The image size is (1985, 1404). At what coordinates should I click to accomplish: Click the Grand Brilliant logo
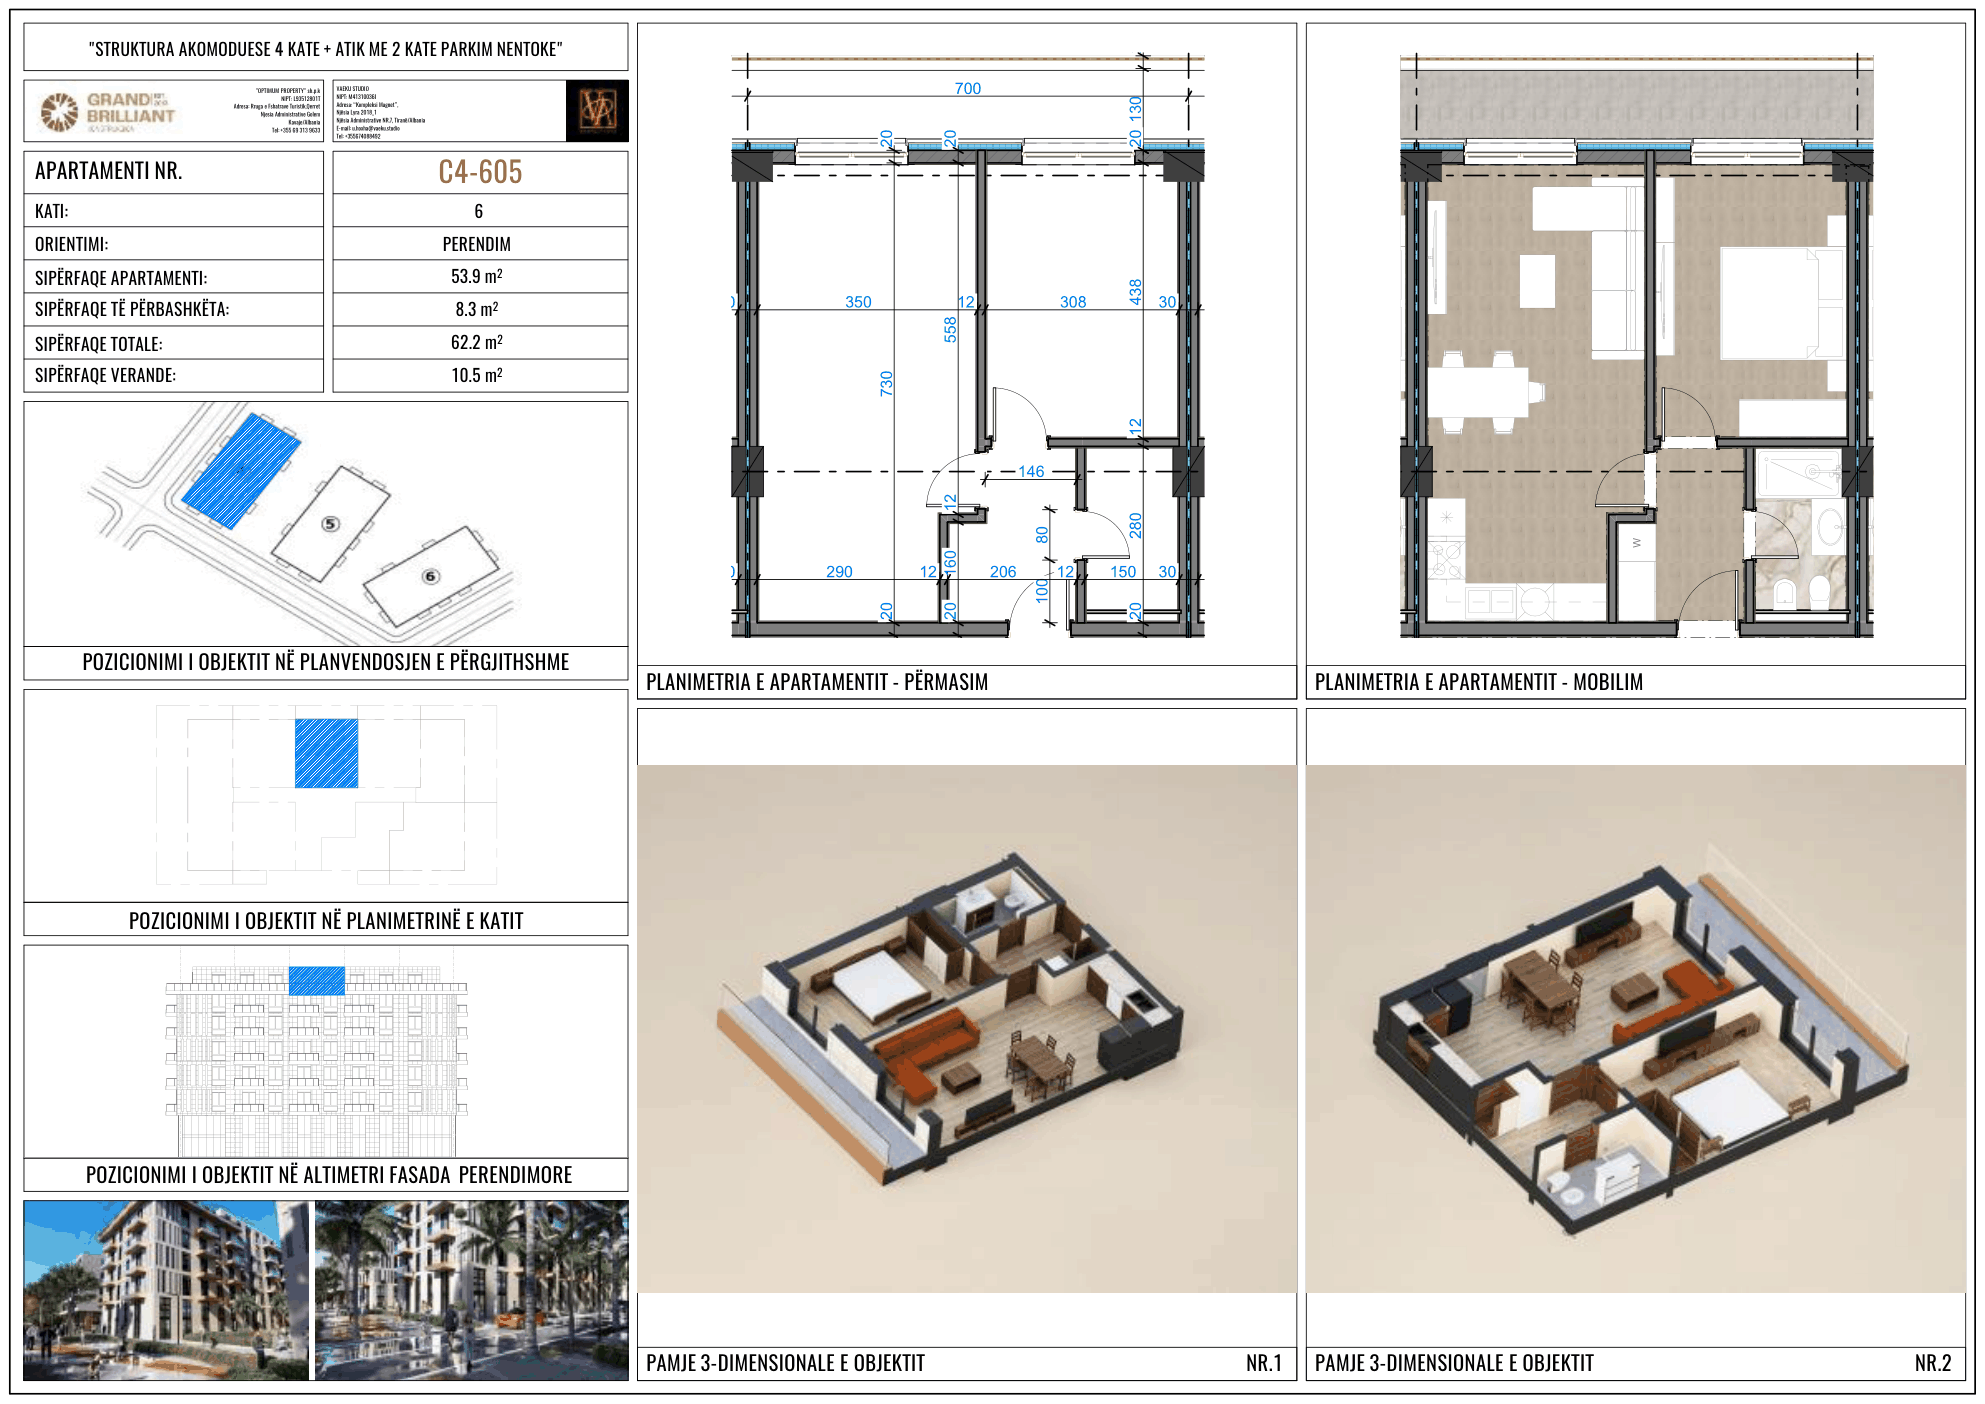tap(107, 111)
